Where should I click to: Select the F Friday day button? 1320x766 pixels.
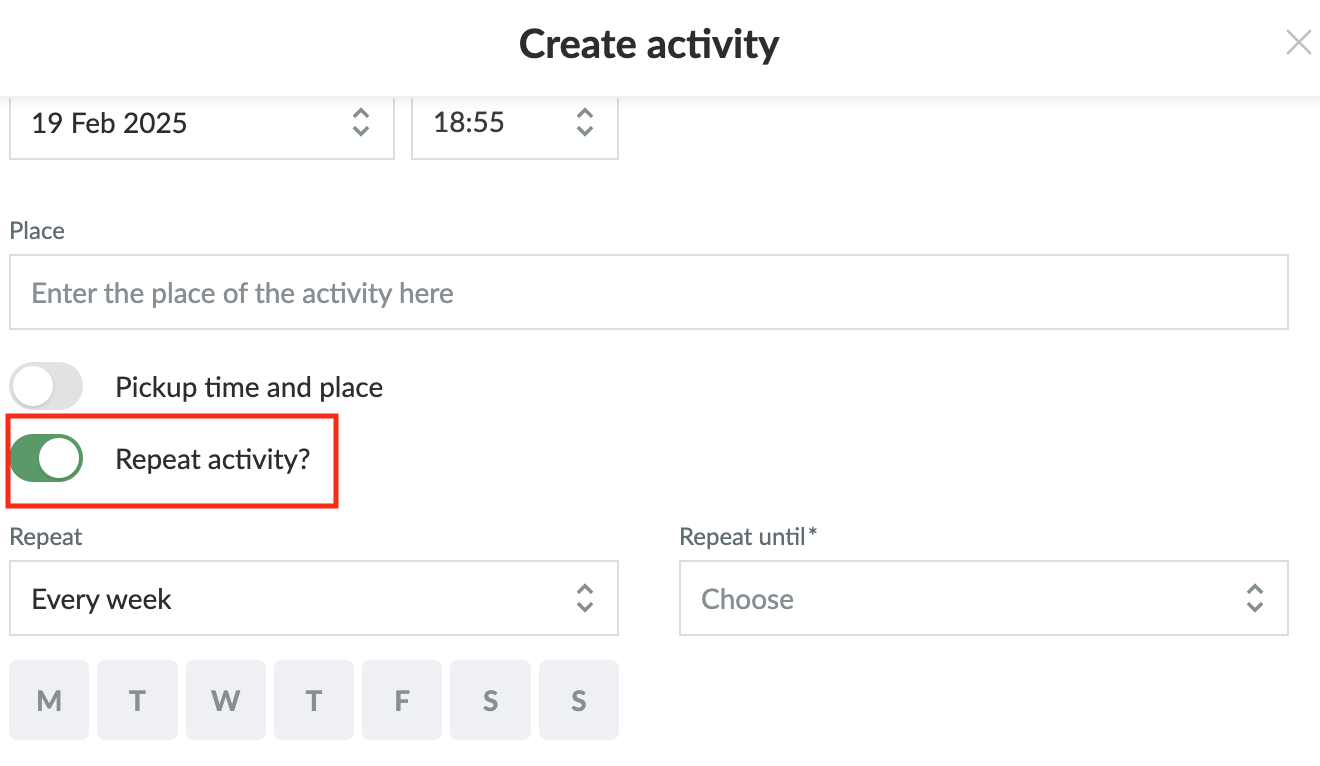[402, 700]
